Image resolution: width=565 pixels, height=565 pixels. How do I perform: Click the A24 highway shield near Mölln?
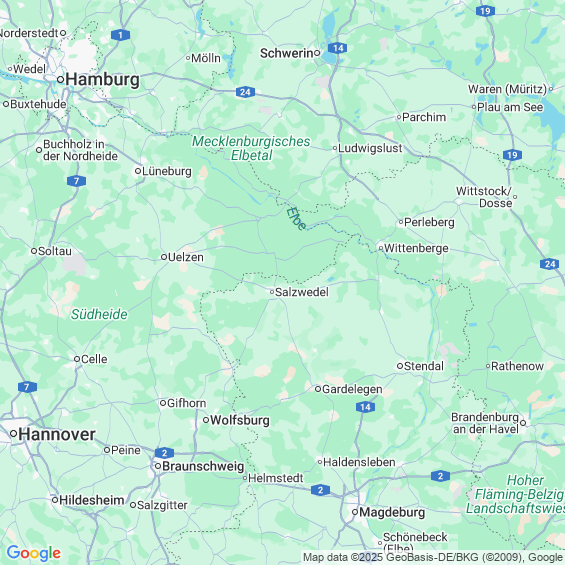245,92
